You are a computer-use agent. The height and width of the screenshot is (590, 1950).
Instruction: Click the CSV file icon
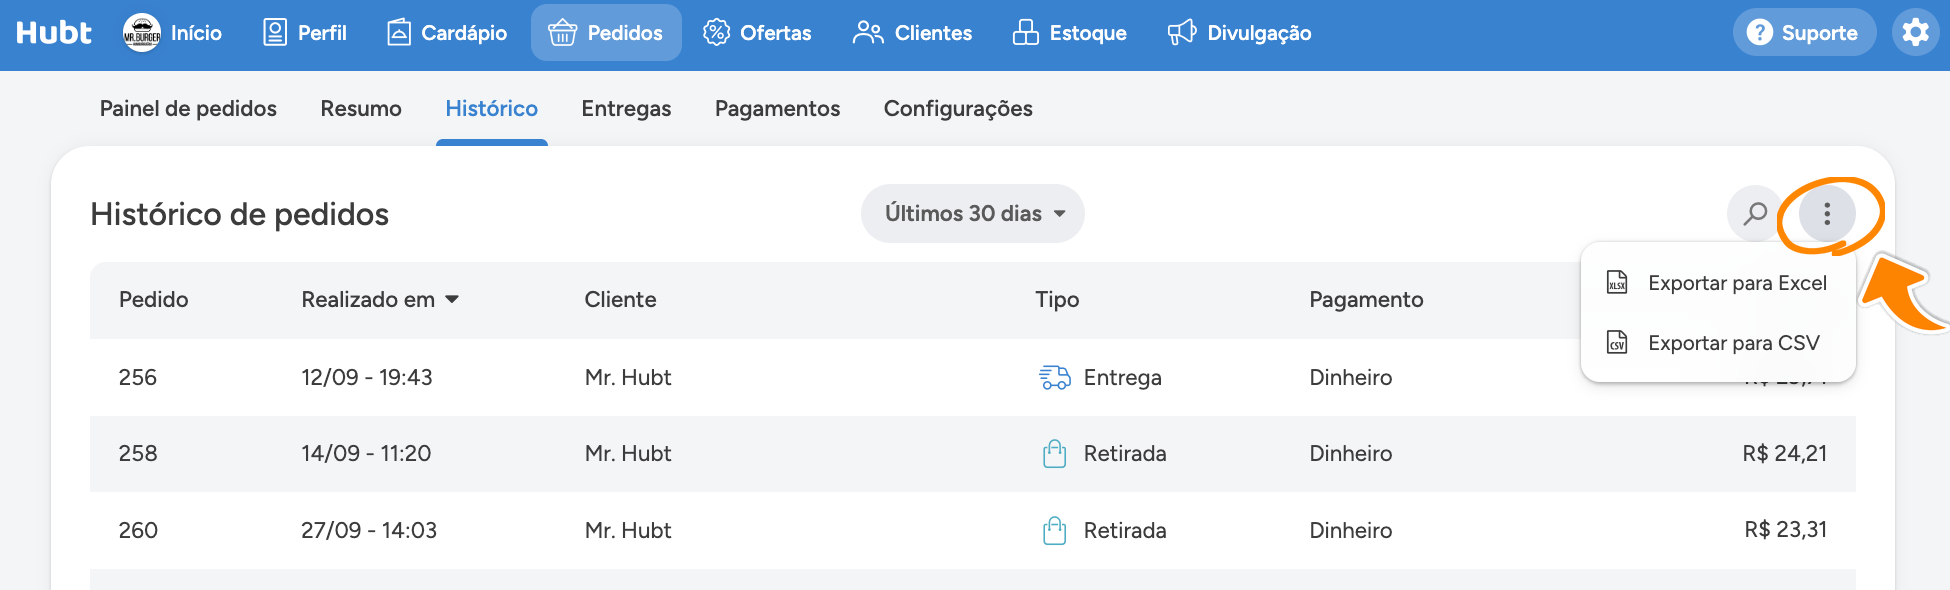[x=1617, y=343]
